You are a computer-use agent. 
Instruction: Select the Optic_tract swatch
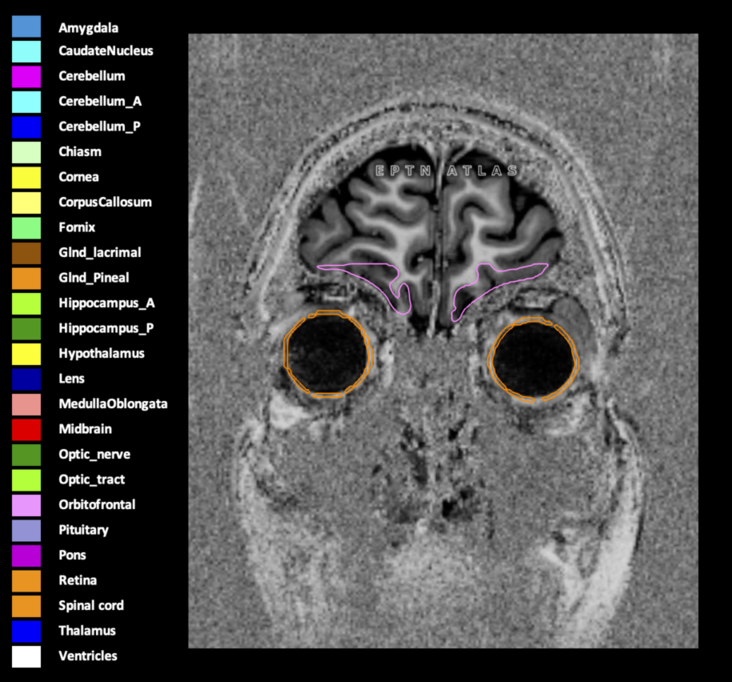(26, 480)
